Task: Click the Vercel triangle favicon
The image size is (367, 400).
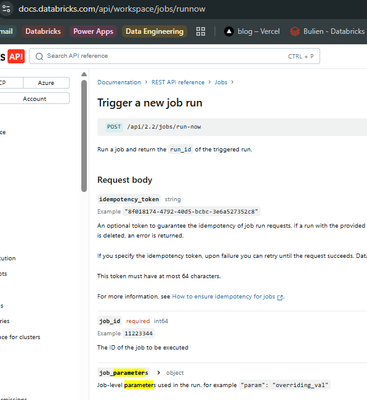Action: click(x=229, y=31)
